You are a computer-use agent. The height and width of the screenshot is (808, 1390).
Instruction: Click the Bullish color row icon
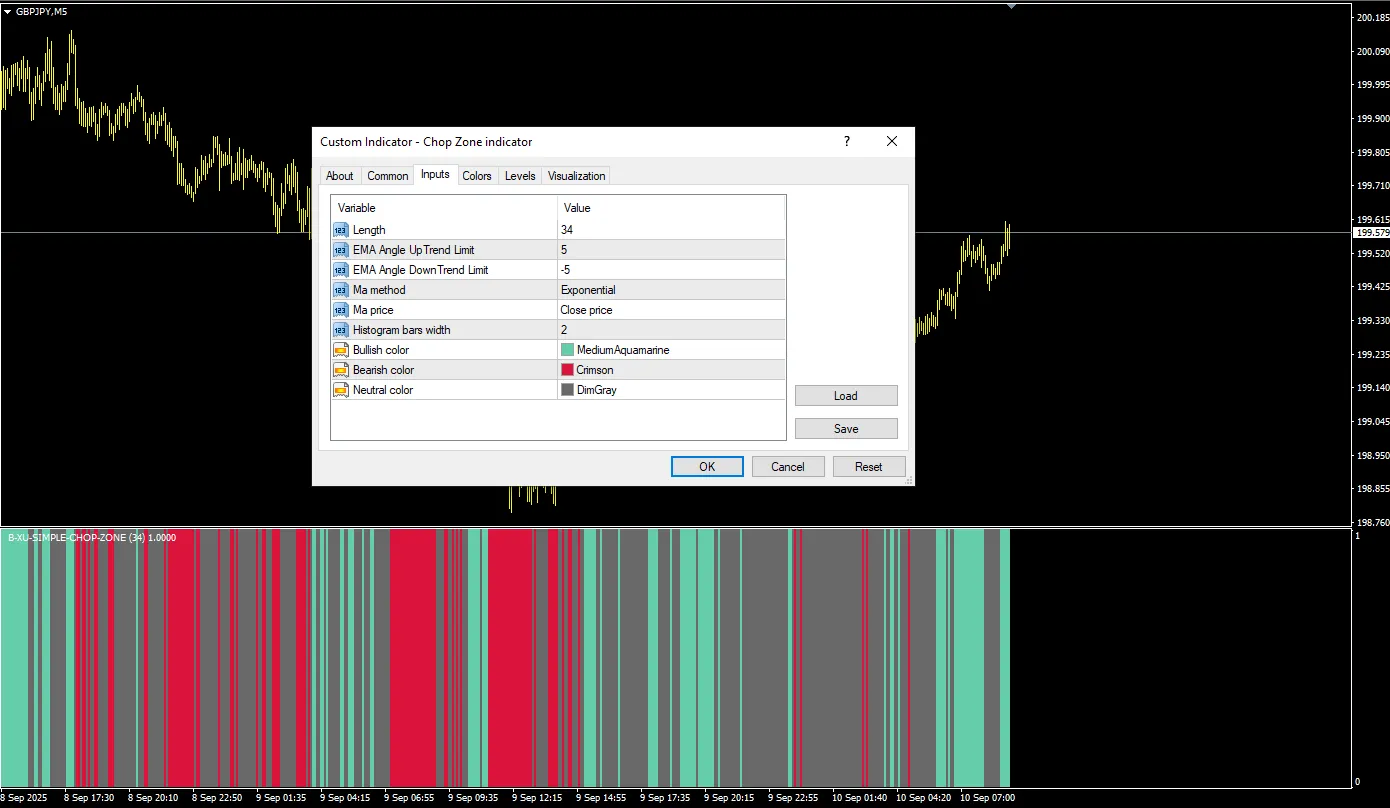coord(341,350)
